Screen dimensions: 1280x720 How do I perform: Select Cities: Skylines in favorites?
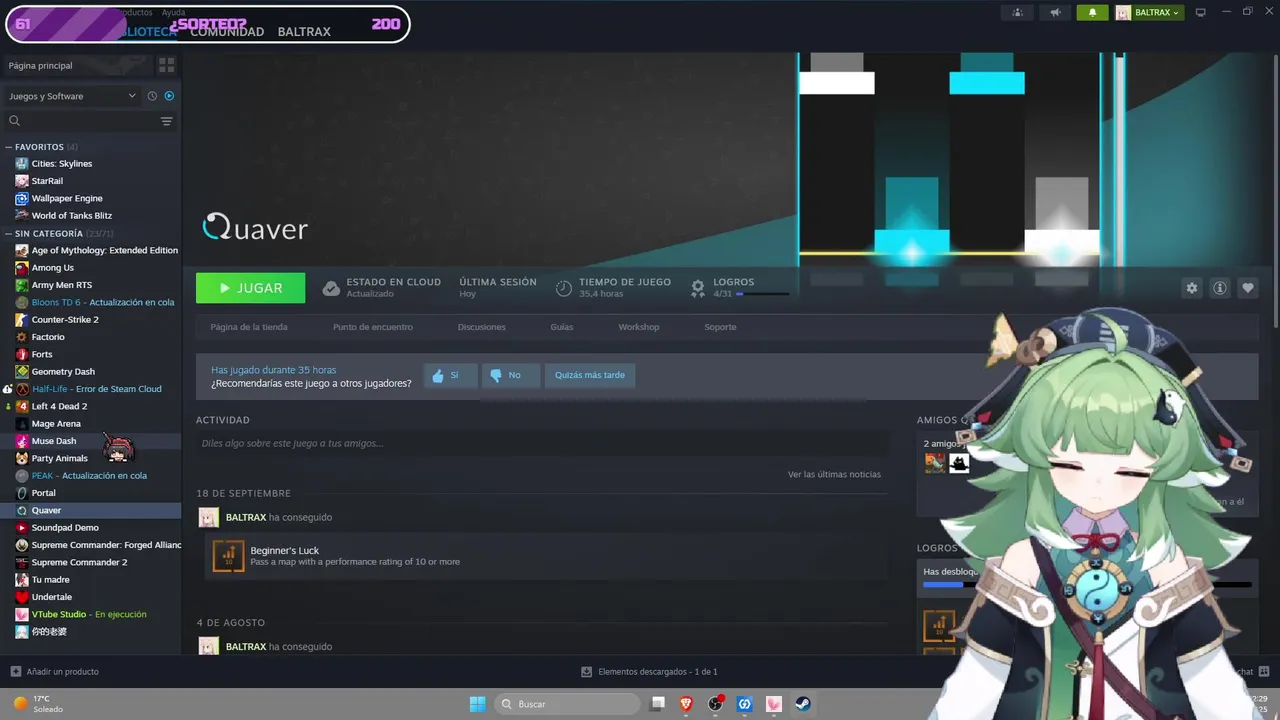(61, 164)
